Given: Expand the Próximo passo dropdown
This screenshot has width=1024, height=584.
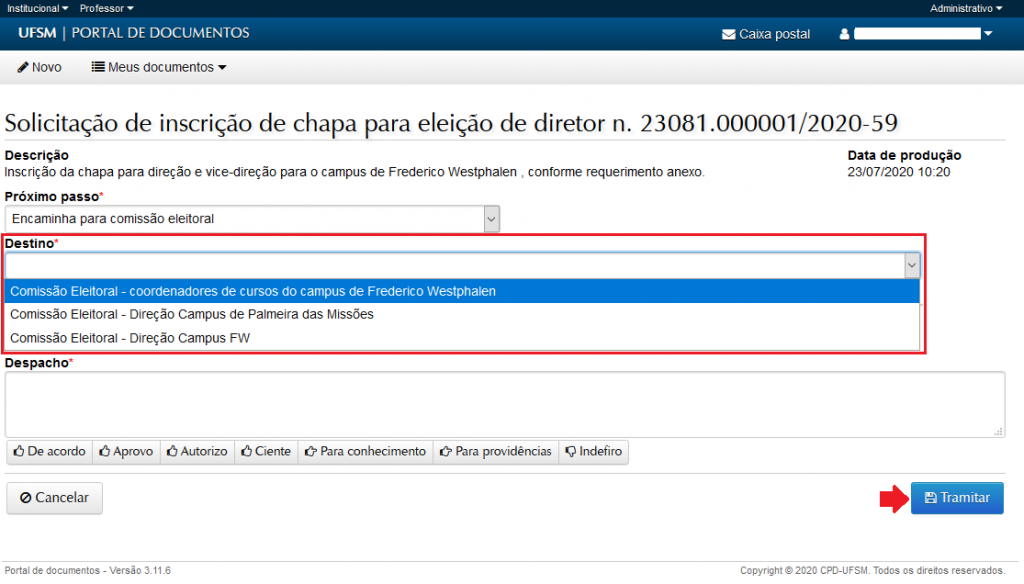Looking at the screenshot, I should pyautogui.click(x=490, y=218).
